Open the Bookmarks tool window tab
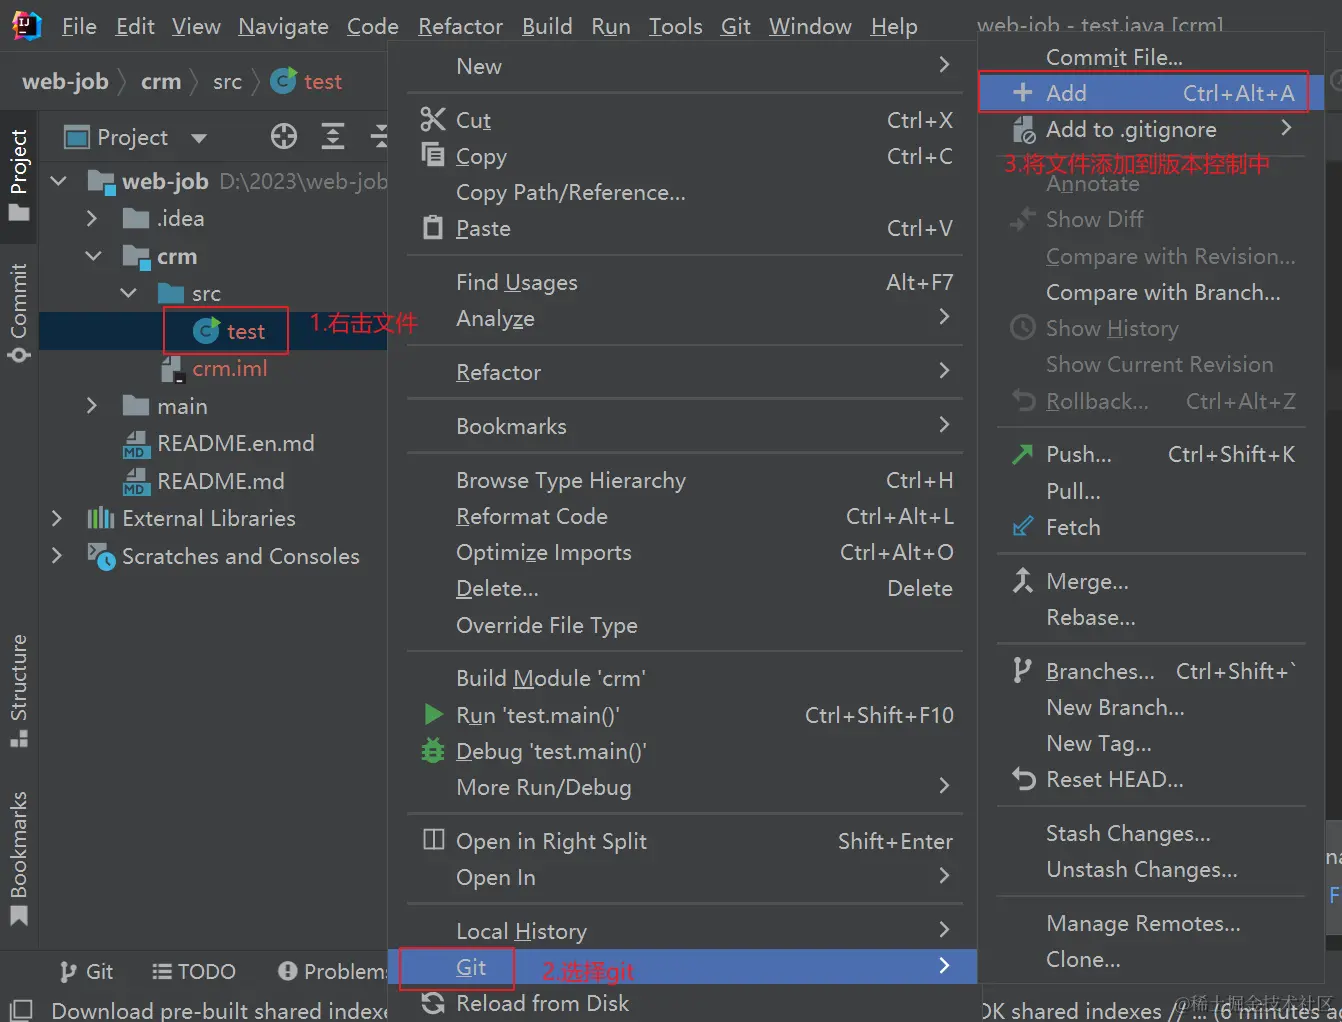This screenshot has height=1022, width=1342. pos(19,858)
